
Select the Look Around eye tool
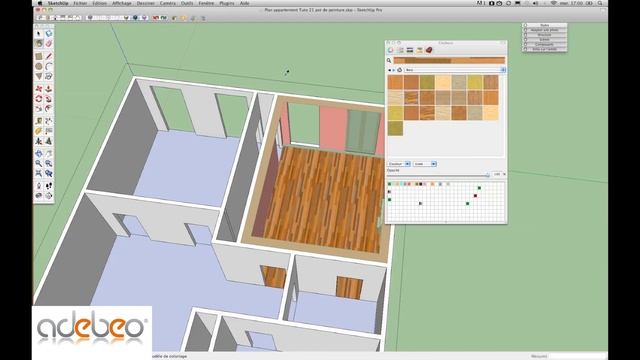39,196
